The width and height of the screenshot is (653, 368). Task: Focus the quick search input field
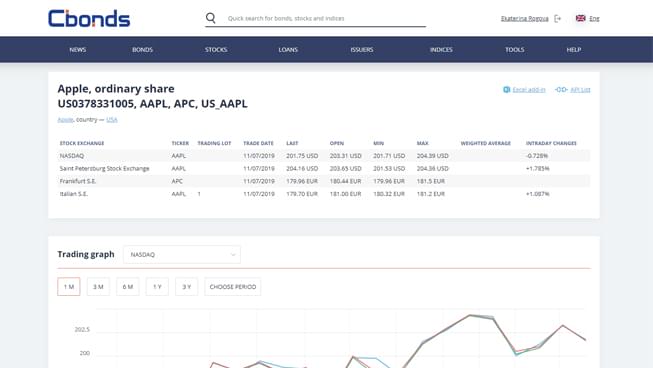coord(326,18)
